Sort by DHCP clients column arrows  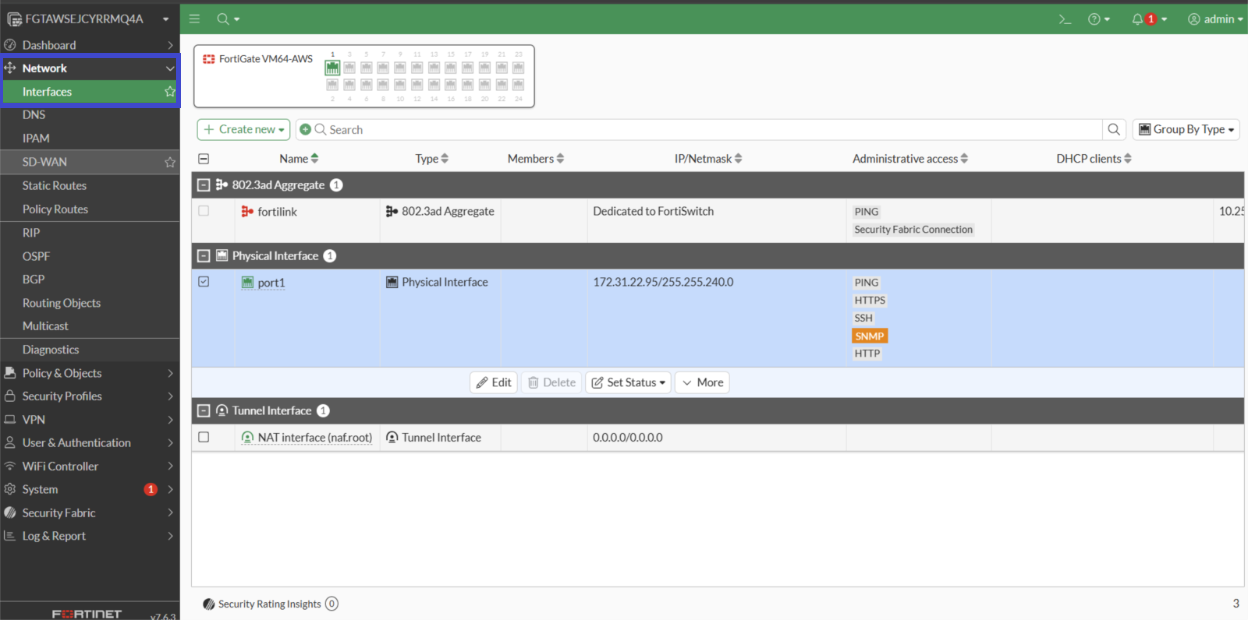click(1128, 159)
